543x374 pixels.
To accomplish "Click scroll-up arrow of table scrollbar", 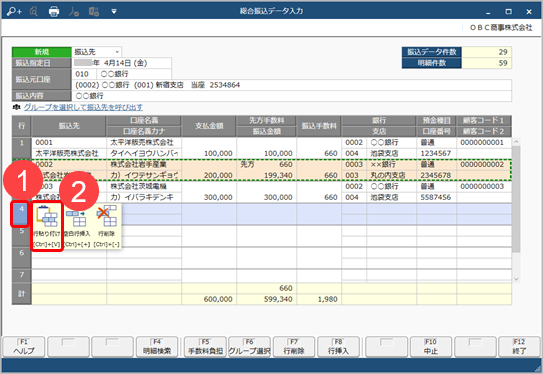I will point(516,142).
